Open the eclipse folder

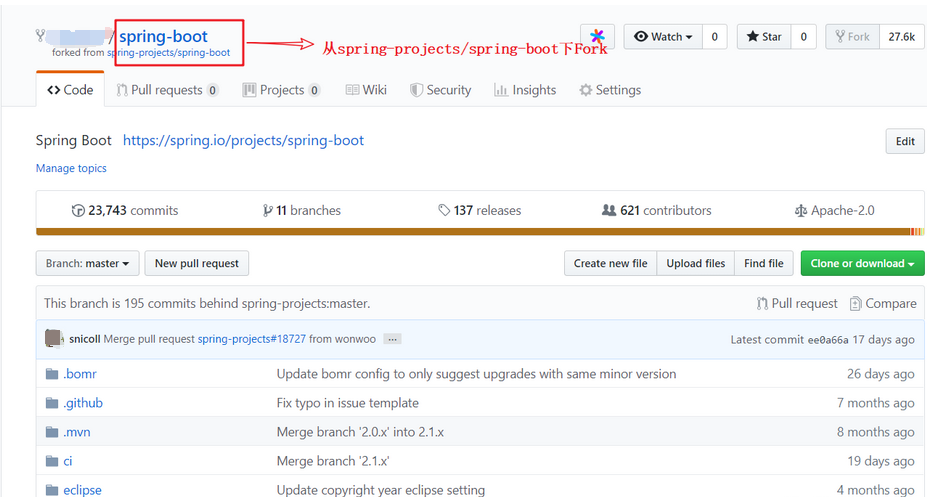(x=82, y=490)
